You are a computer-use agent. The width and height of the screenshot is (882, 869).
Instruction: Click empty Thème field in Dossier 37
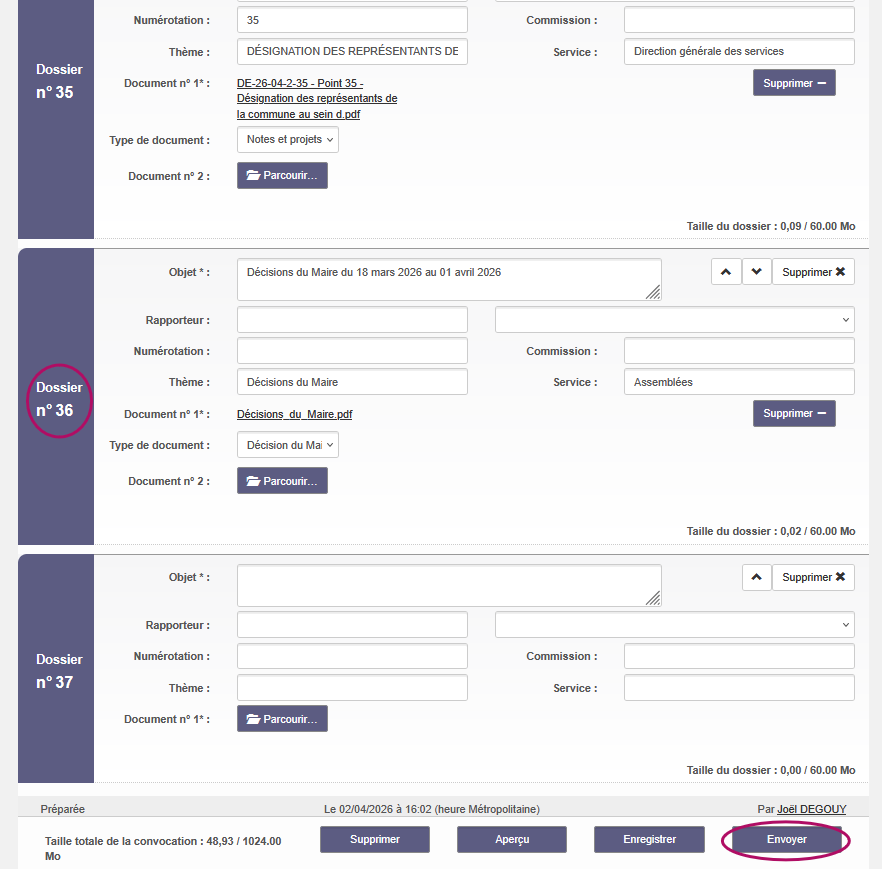[x=352, y=687]
